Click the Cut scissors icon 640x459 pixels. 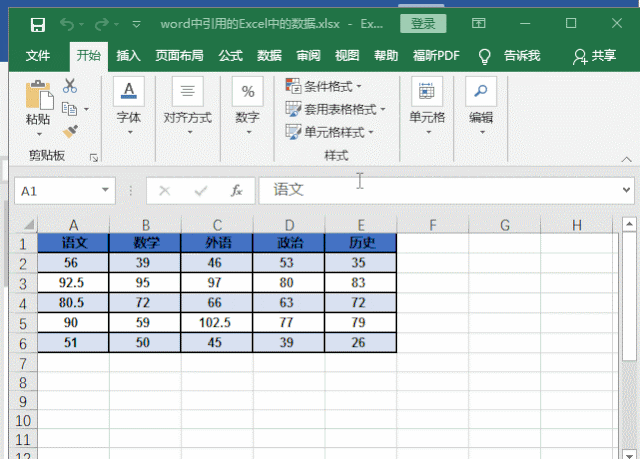click(x=70, y=87)
